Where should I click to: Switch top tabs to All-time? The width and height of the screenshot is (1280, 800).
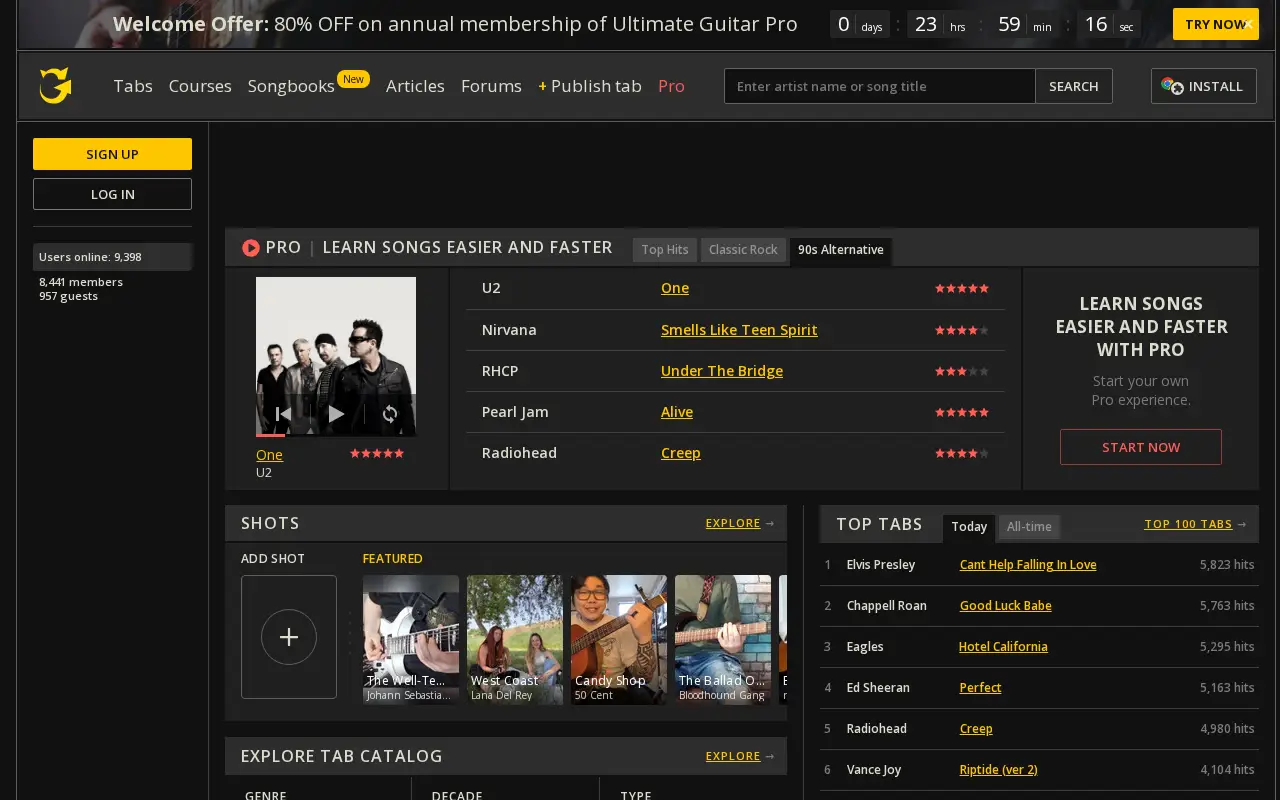point(1029,527)
